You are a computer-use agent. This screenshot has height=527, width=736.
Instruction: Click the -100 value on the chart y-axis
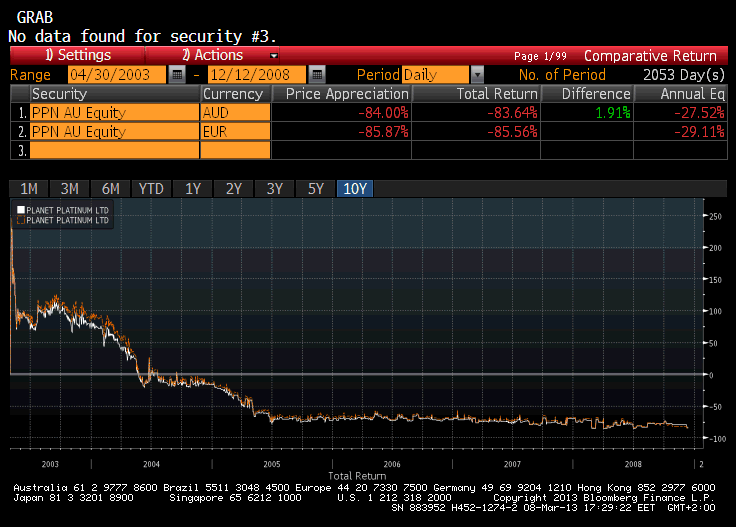click(x=717, y=439)
